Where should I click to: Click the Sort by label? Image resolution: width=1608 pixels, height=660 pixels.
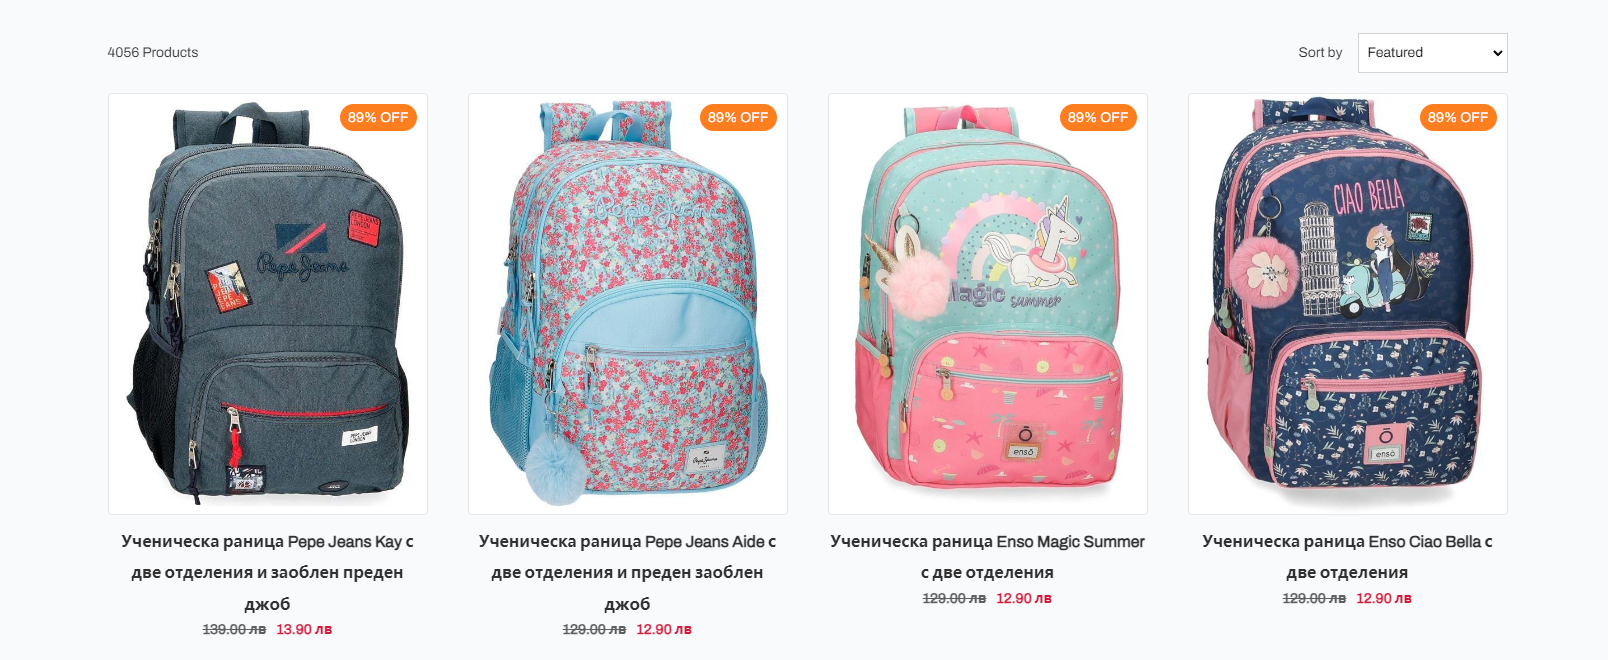(1320, 52)
